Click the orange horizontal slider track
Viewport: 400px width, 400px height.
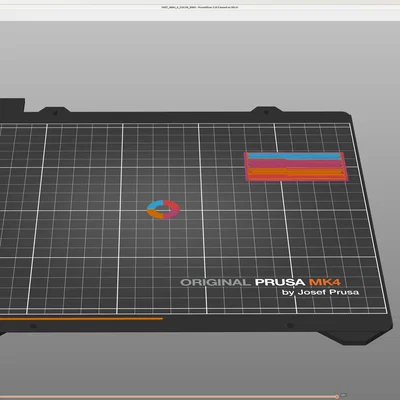pos(168,397)
